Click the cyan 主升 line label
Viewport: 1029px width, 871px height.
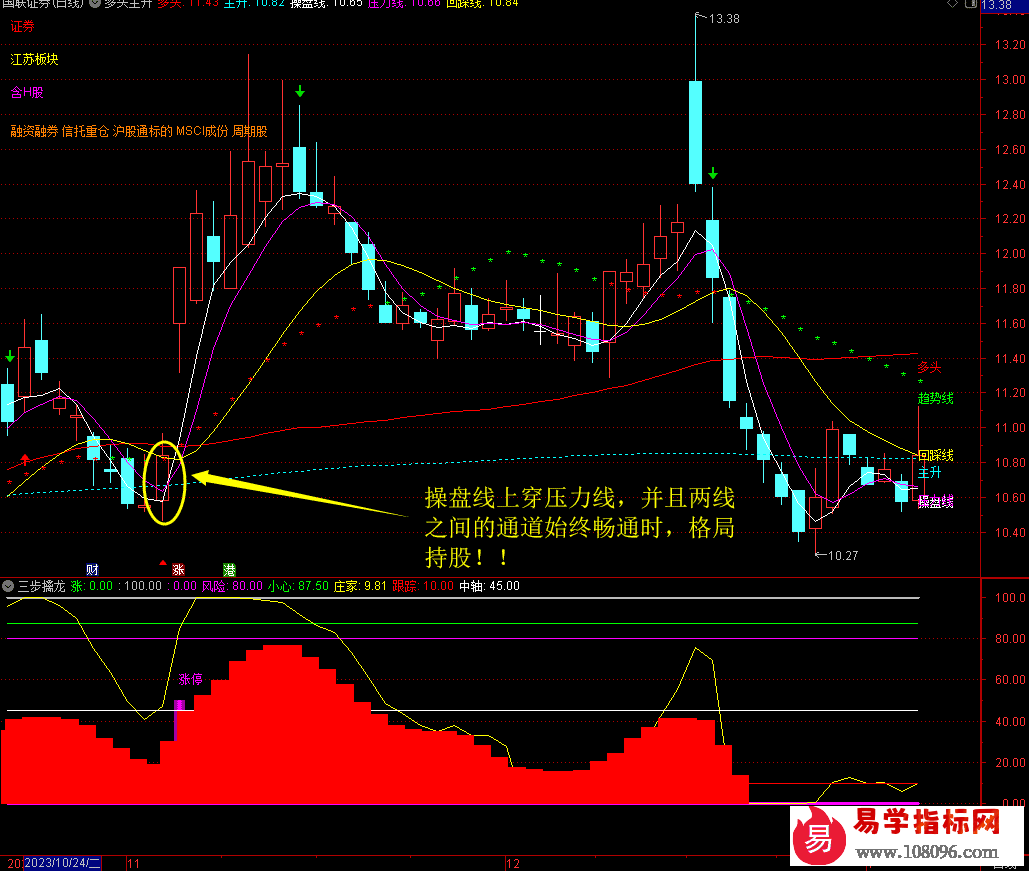pos(929,472)
